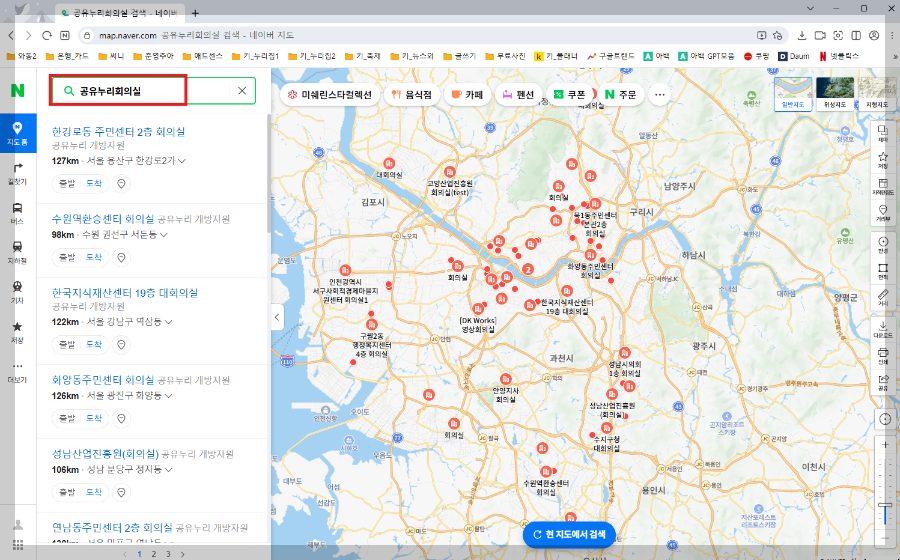Select the 쿠폰 category chip
Image resolution: width=900 pixels, height=560 pixels.
point(570,95)
